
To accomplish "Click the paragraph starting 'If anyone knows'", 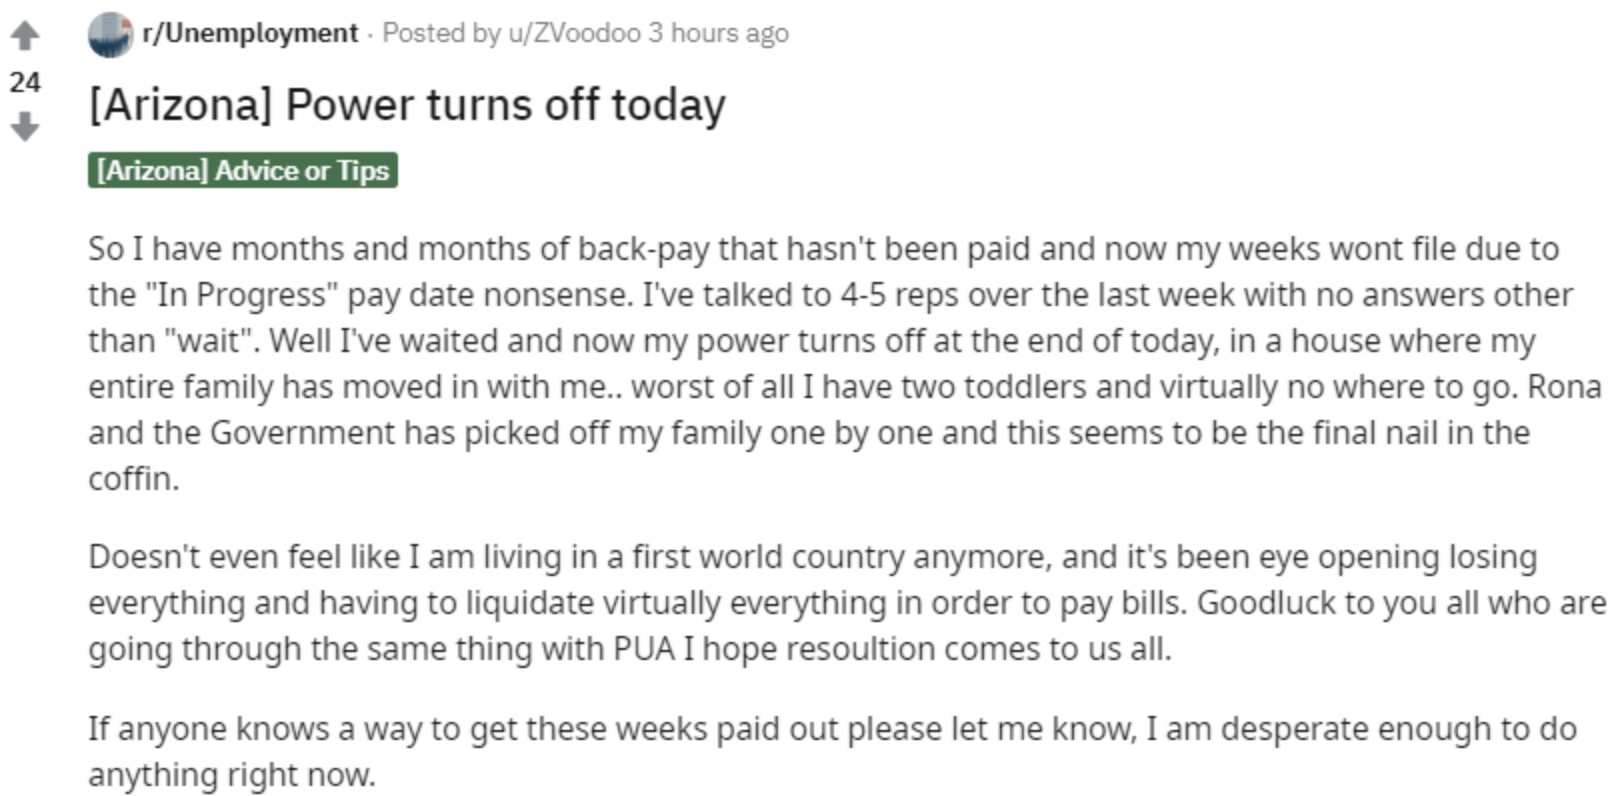I will point(832,751).
